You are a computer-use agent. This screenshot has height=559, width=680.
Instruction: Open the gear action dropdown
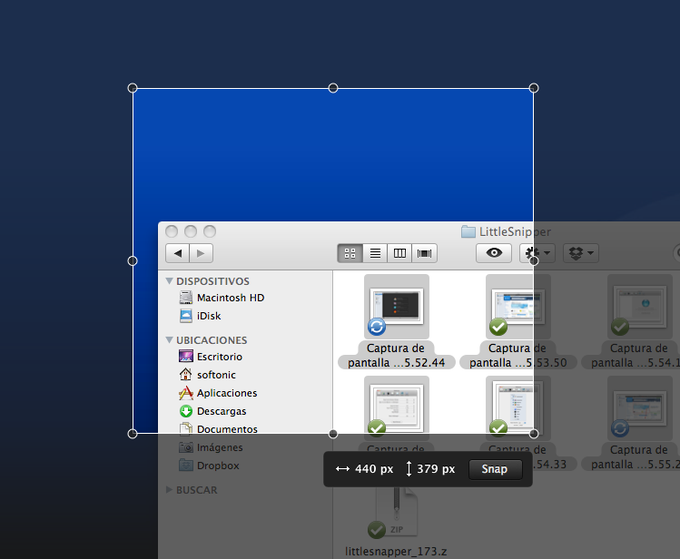[537, 253]
